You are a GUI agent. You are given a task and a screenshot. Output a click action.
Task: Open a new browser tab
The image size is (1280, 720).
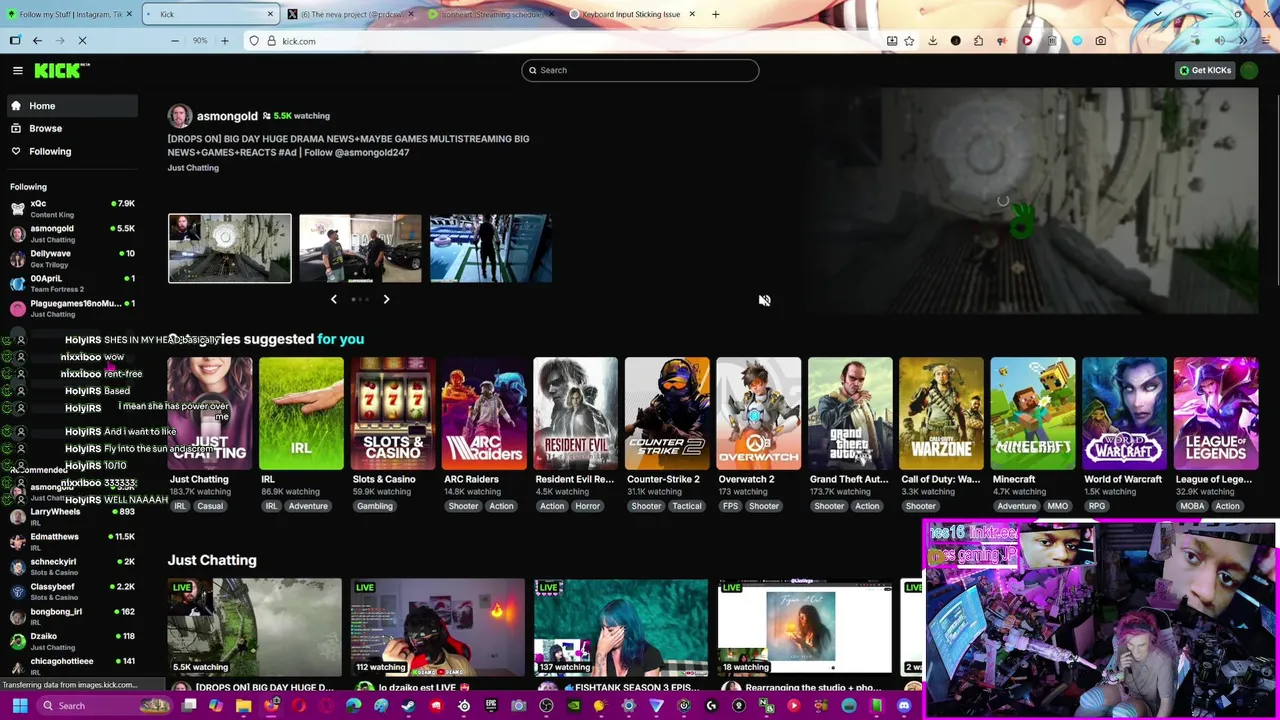[716, 14]
